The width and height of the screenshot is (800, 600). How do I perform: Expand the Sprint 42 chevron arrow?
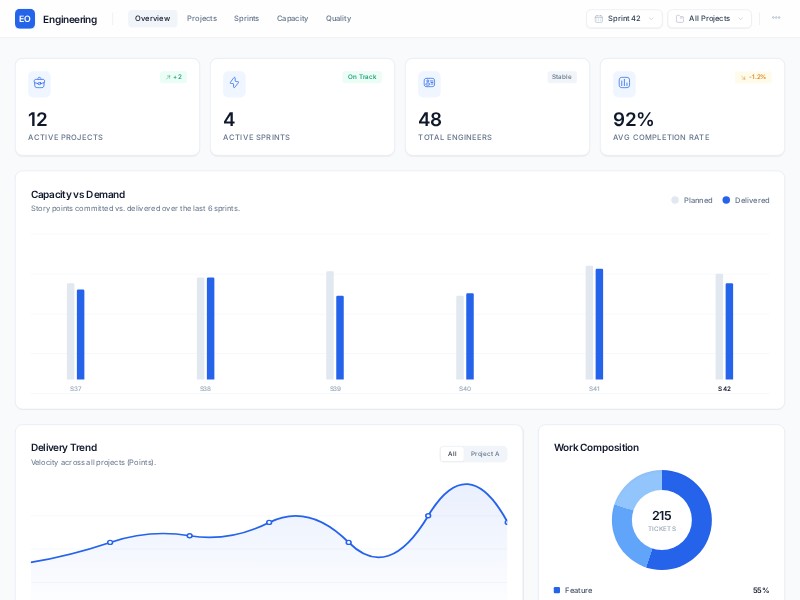(651, 18)
